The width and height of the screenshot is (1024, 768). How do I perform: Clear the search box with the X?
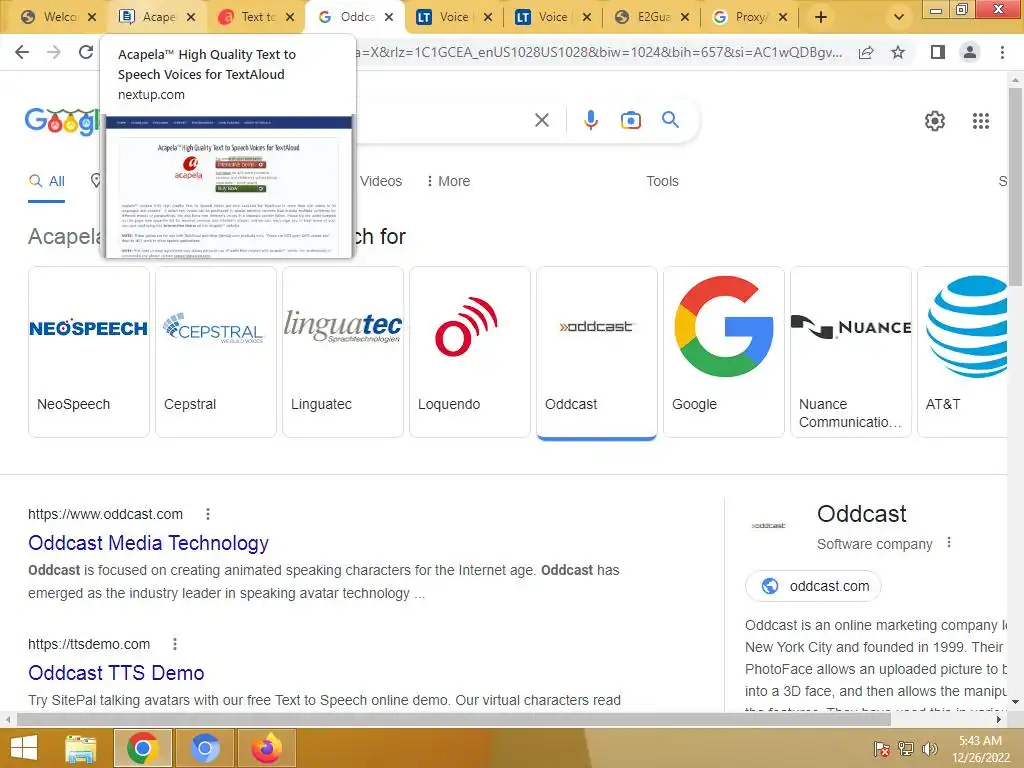[x=541, y=120]
